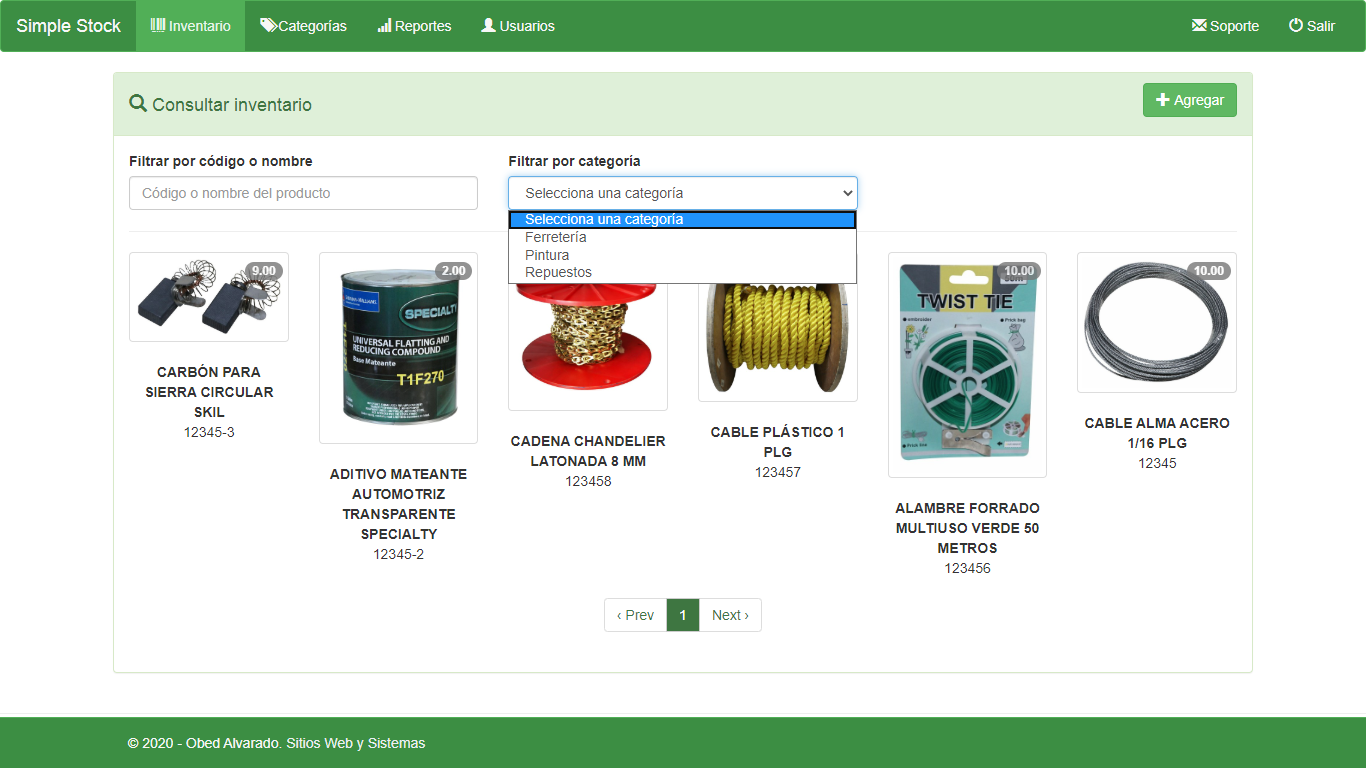The height and width of the screenshot is (768, 1366).
Task: Click the plus icon on Agregar button
Action: (x=1163, y=100)
